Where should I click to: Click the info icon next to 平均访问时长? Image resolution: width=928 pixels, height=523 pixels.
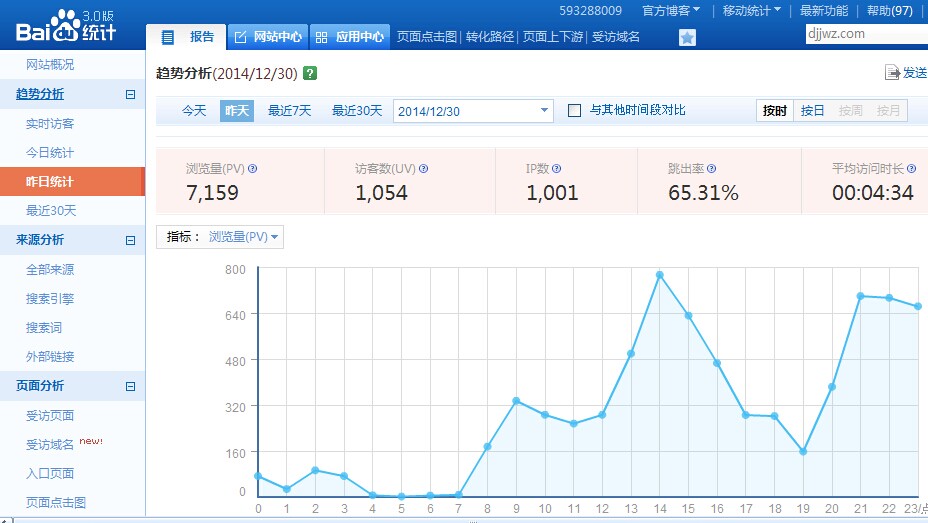[x=911, y=169]
